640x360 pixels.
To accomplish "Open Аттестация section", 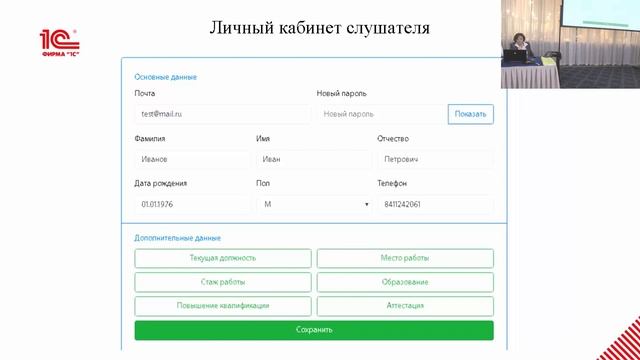I will point(405,306).
